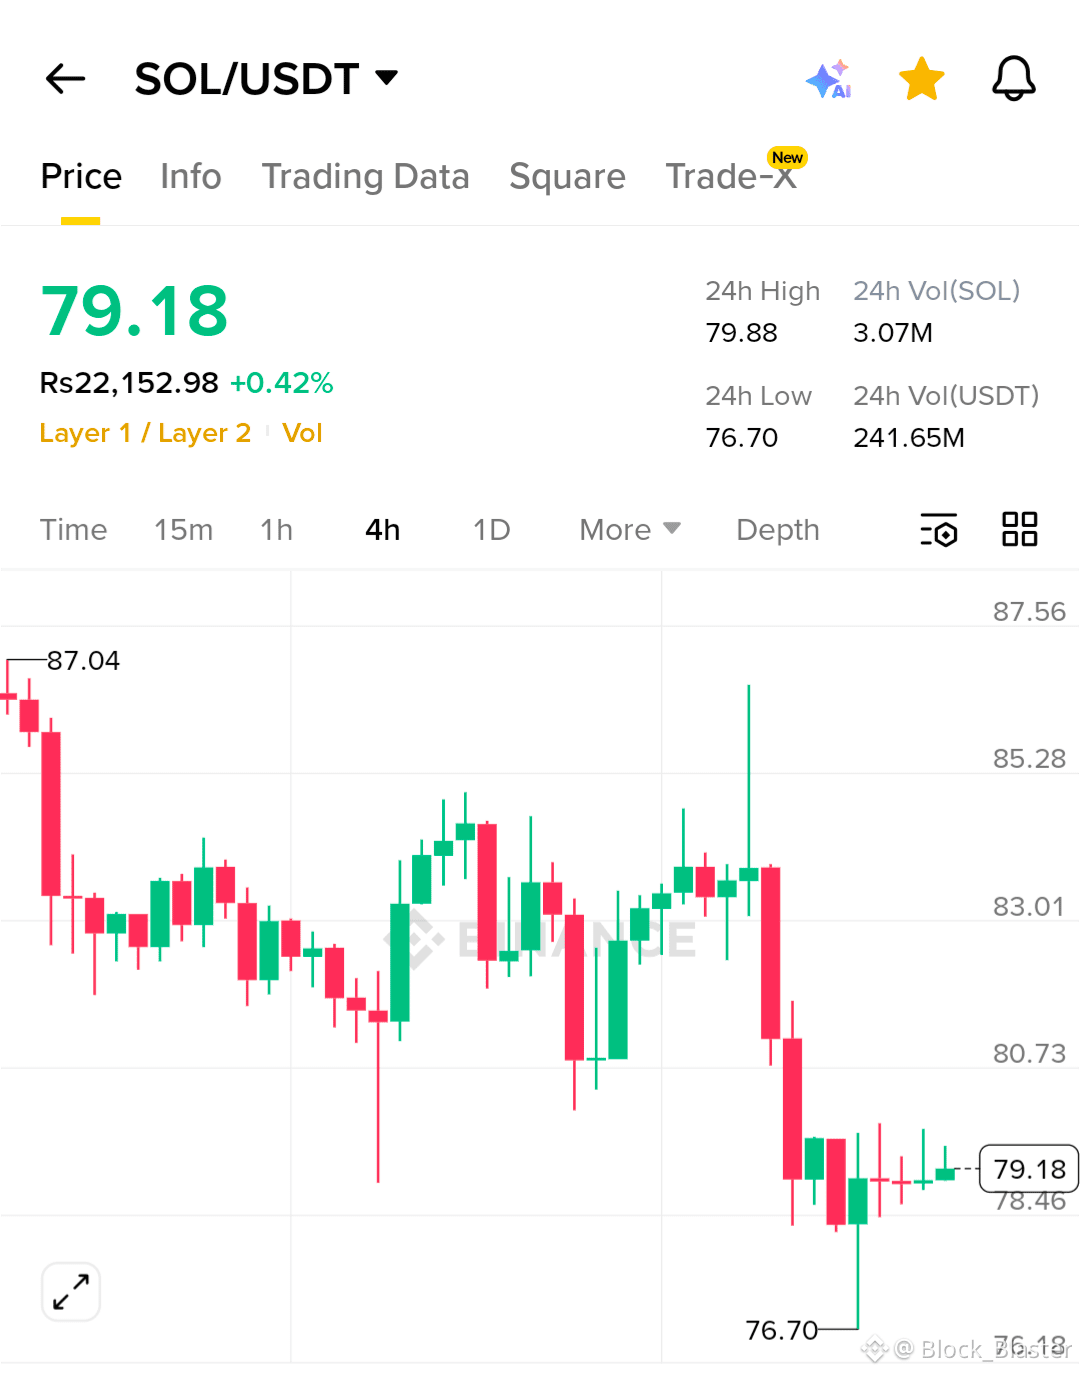Screen dimensions: 1080x1374
Task: Switch to the Trading Data tab
Action: (365, 176)
